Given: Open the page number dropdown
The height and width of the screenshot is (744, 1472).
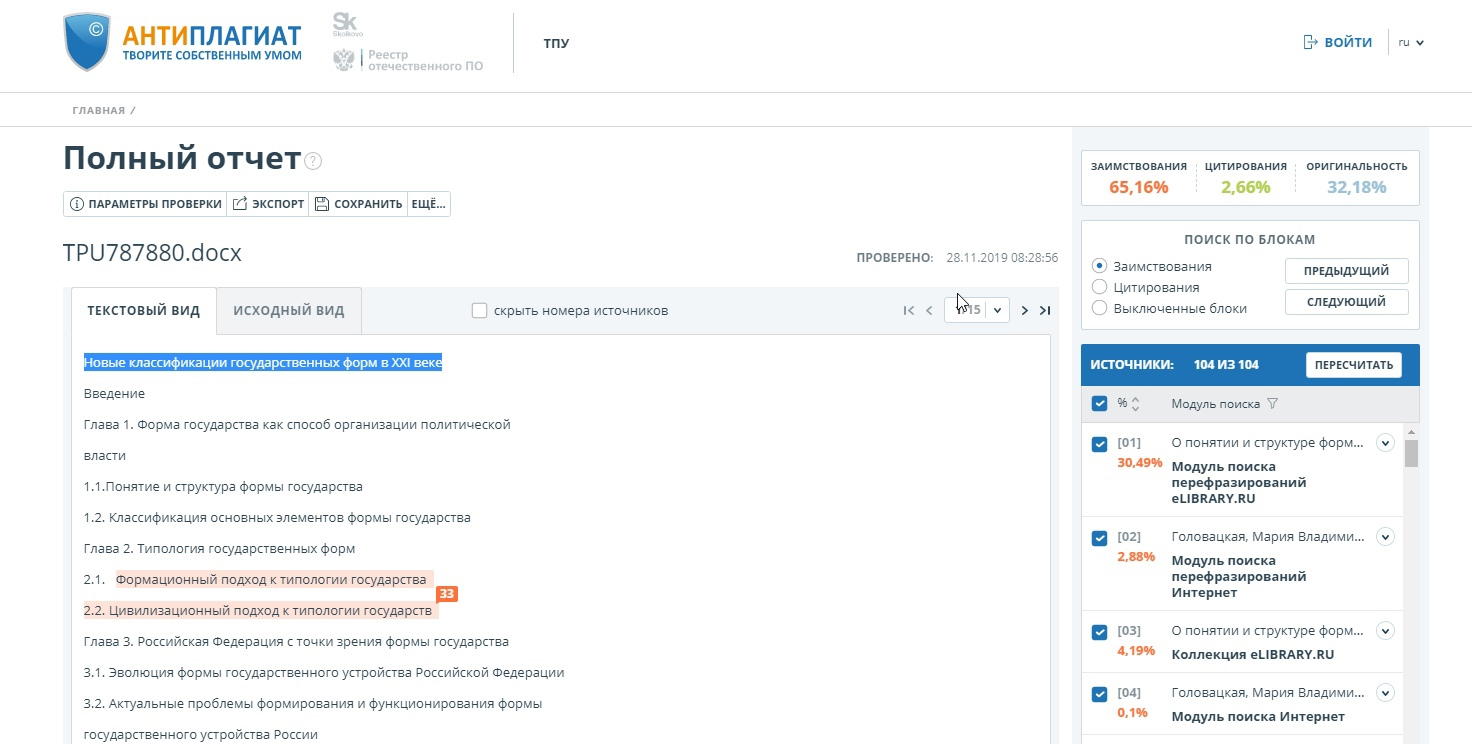Looking at the screenshot, I should 997,311.
